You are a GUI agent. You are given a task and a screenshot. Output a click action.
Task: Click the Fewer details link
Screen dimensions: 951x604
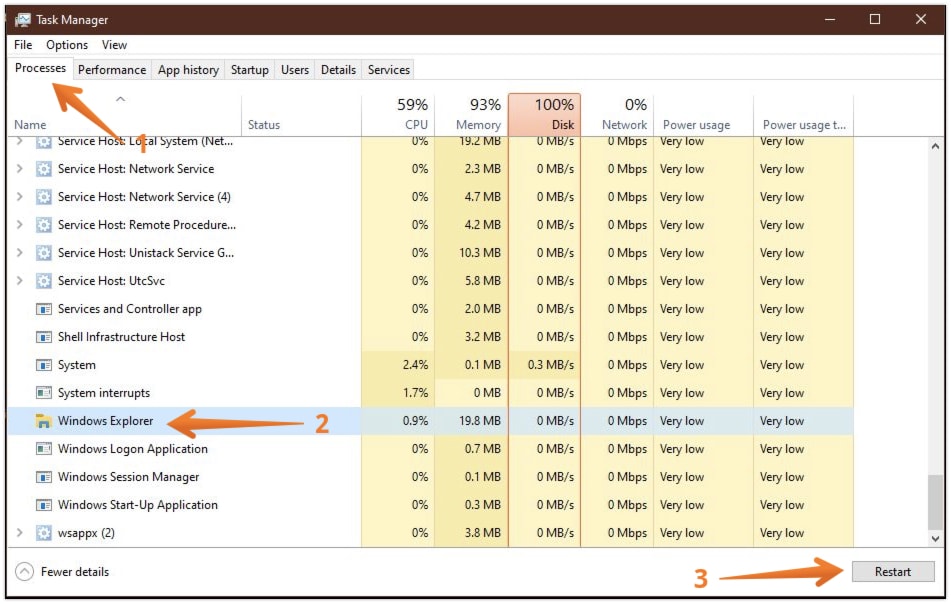75,571
